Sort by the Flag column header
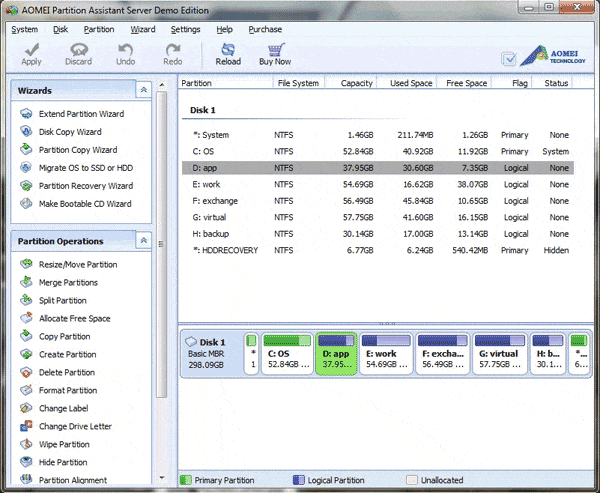The image size is (600, 493). (512, 83)
